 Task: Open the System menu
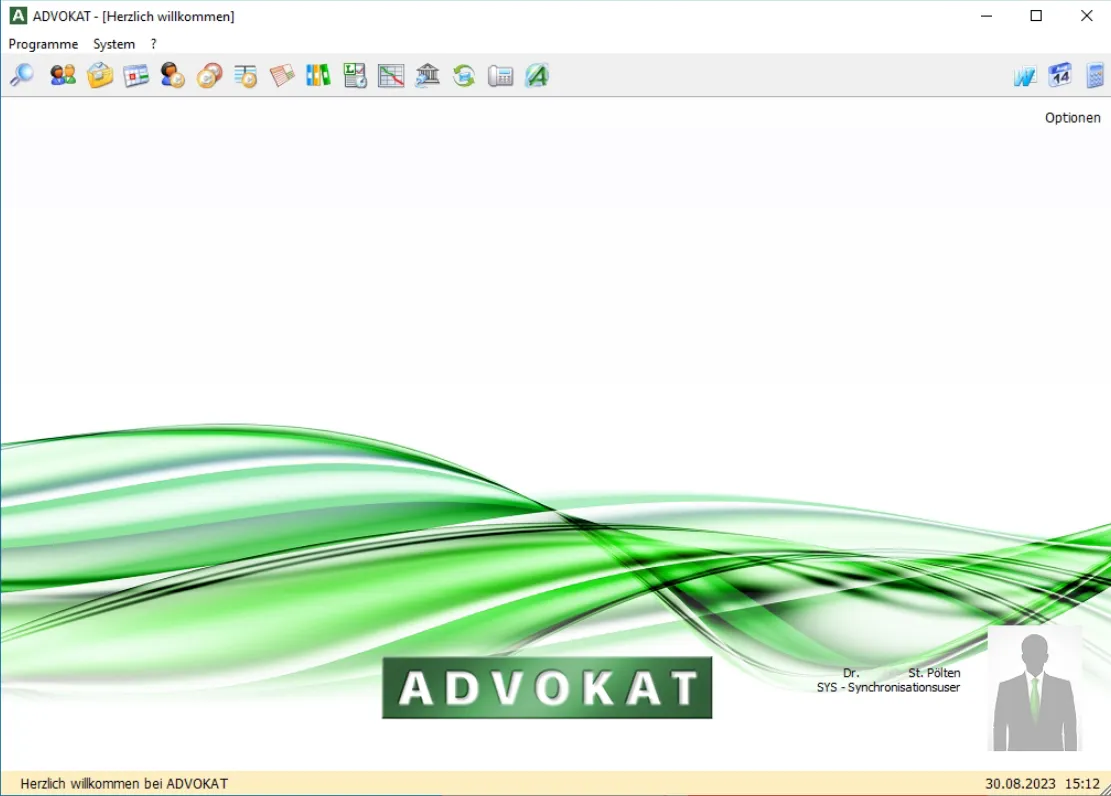[114, 44]
